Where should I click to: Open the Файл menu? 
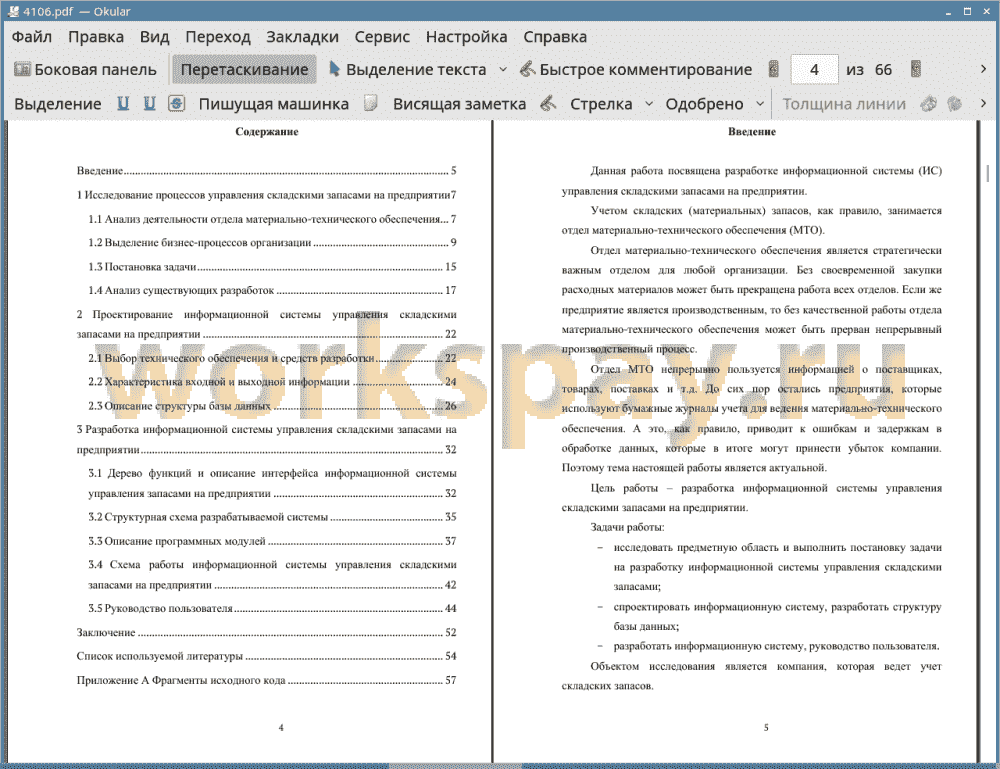(x=32, y=37)
